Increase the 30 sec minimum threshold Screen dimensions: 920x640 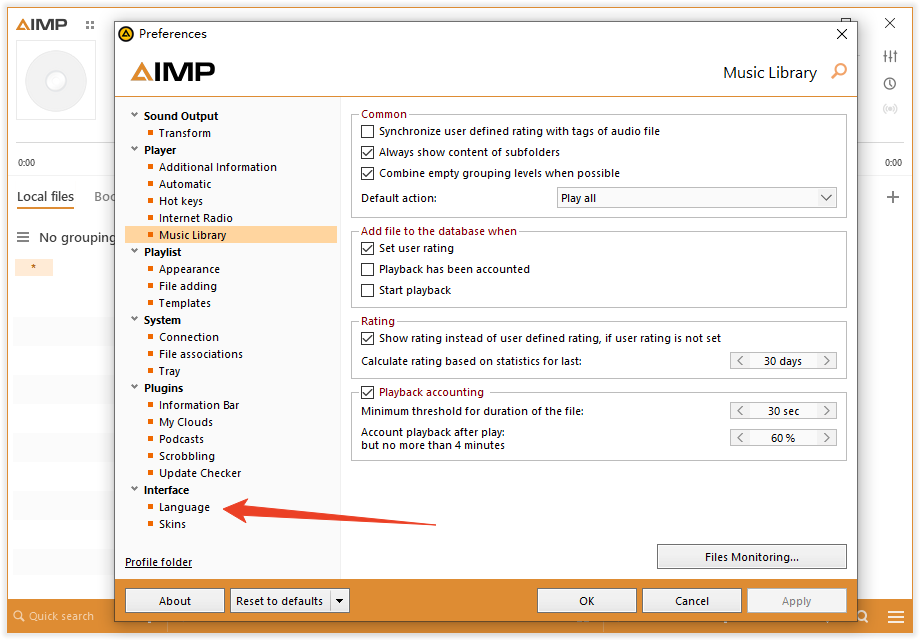pos(827,411)
